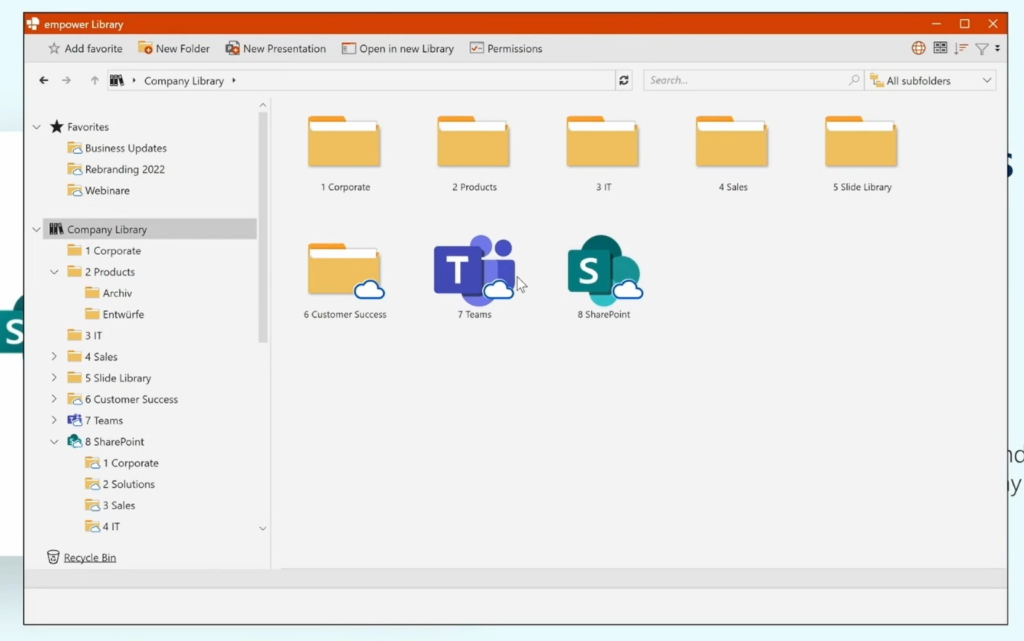The width and height of the screenshot is (1024, 641).
Task: Click the globe icon at top right
Action: (x=918, y=48)
